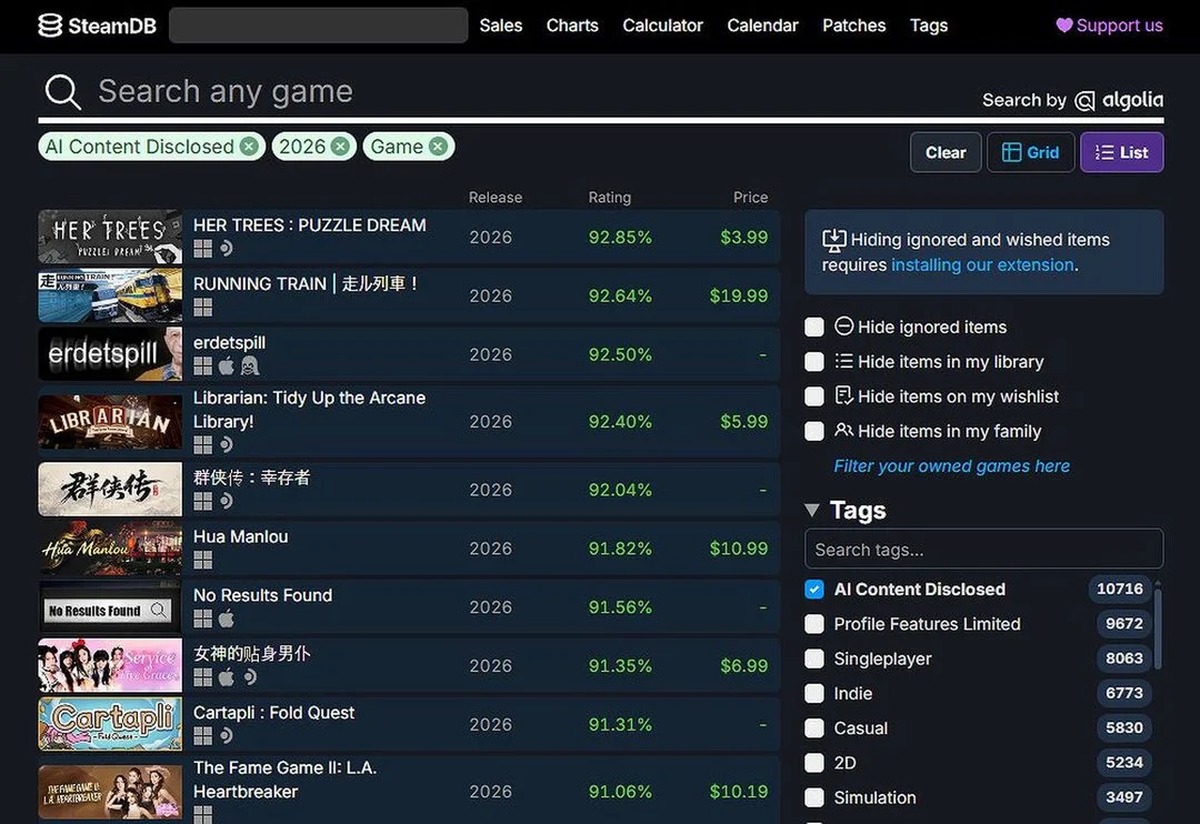The height and width of the screenshot is (824, 1200).
Task: Open the Calendar menu item
Action: [x=763, y=26]
